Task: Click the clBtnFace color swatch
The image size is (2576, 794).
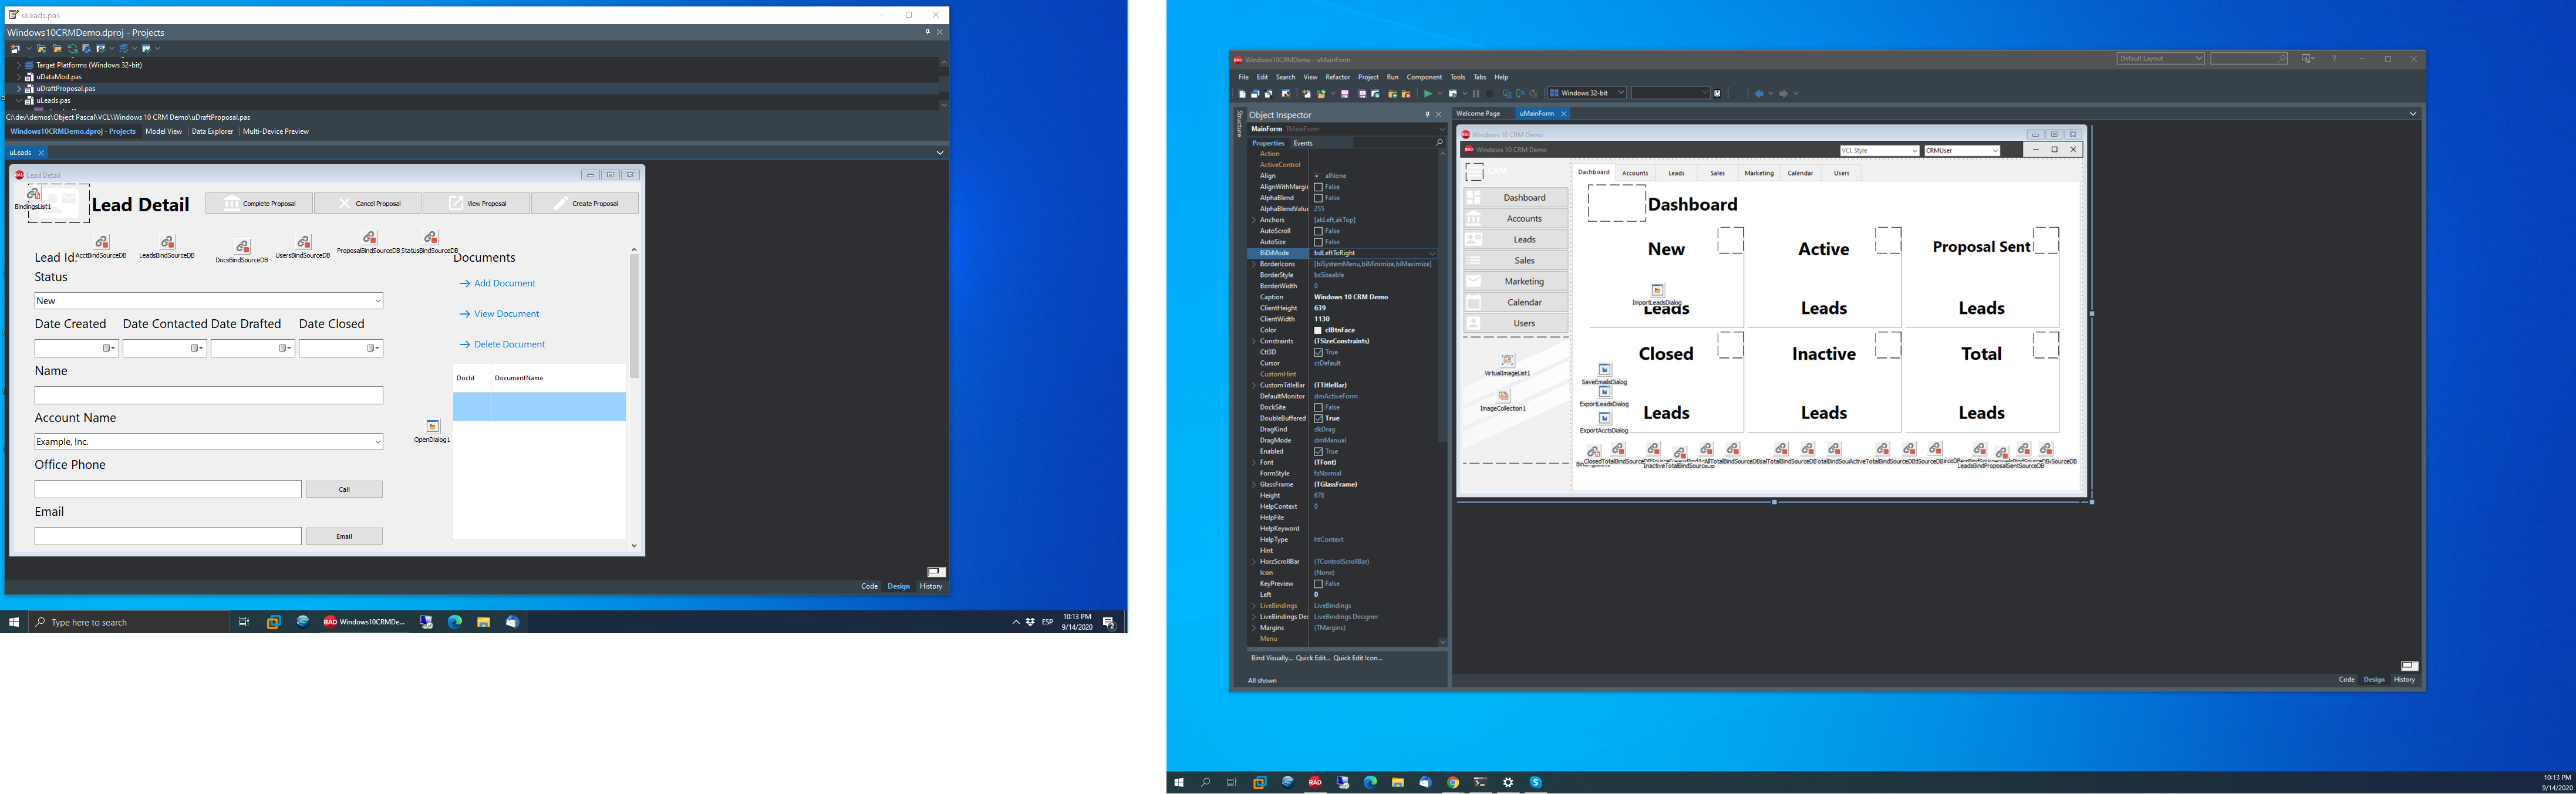Action: [1318, 330]
